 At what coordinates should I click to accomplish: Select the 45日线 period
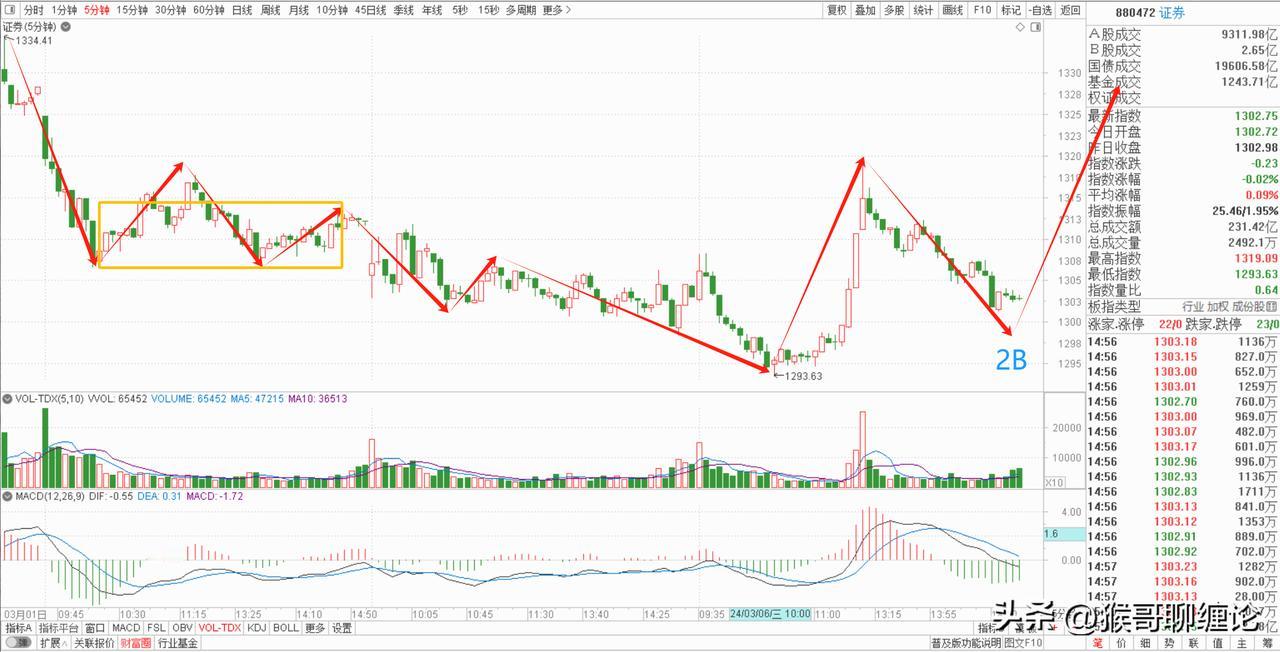pyautogui.click(x=371, y=10)
